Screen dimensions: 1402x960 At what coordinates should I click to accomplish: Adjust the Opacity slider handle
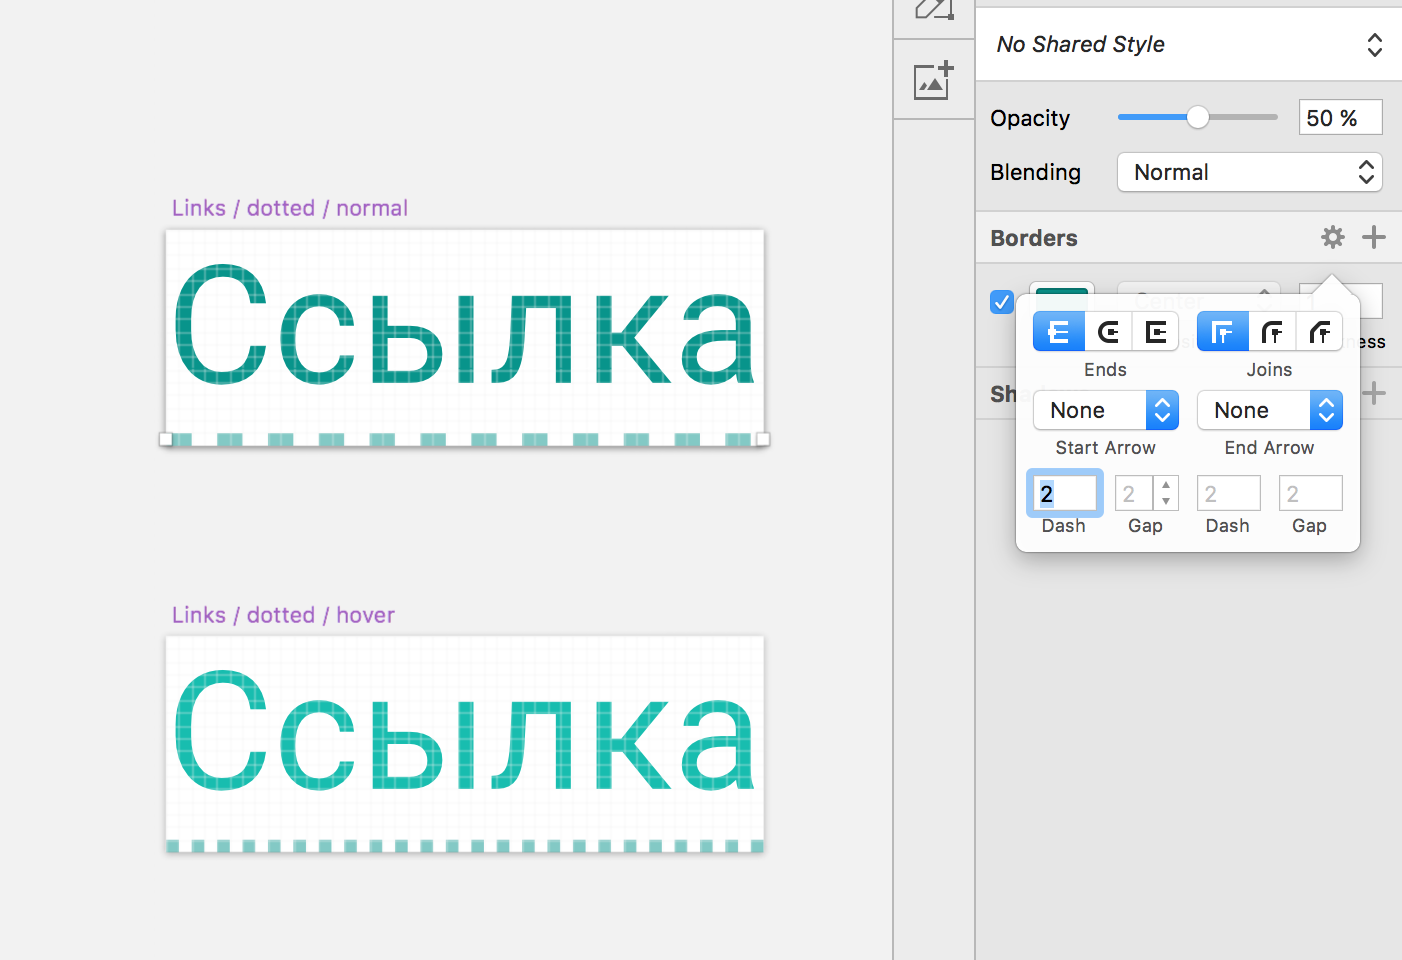1198,118
